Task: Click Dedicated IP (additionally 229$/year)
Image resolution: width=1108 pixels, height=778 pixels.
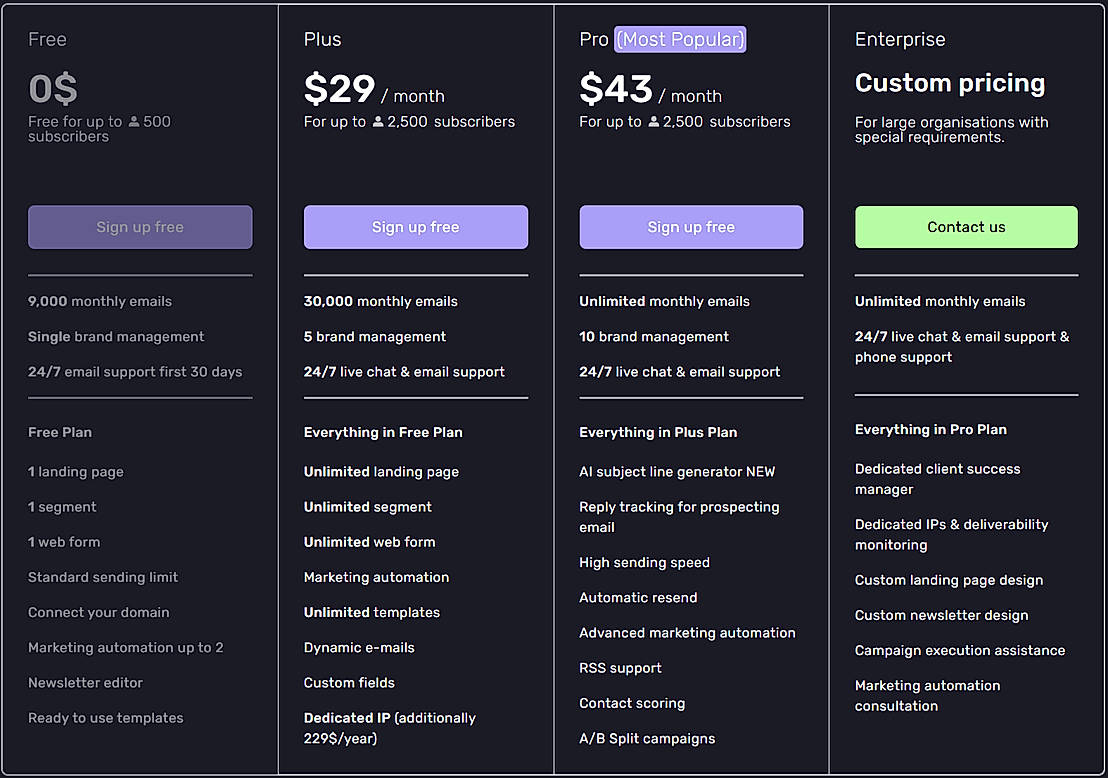Action: pos(389,728)
